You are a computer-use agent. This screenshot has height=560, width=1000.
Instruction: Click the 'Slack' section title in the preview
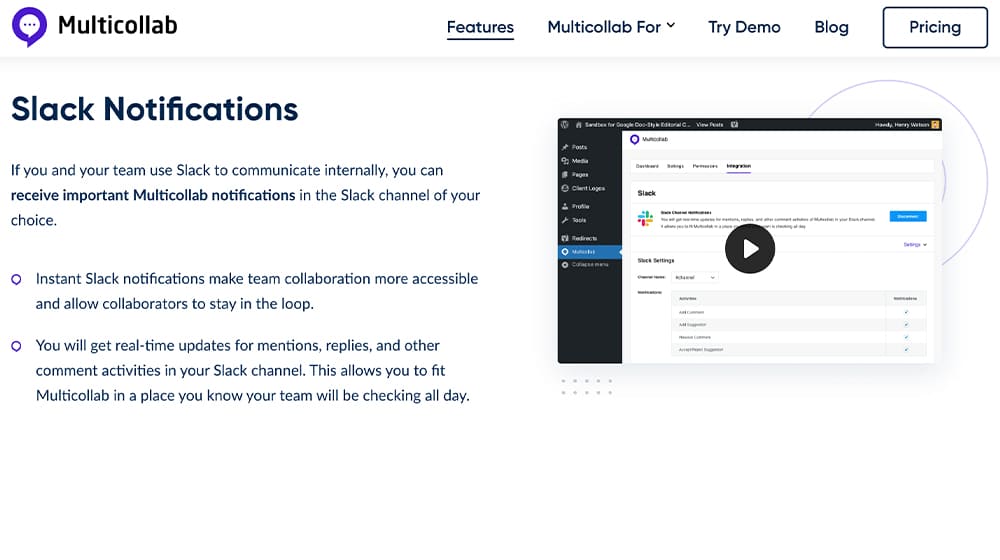647,193
